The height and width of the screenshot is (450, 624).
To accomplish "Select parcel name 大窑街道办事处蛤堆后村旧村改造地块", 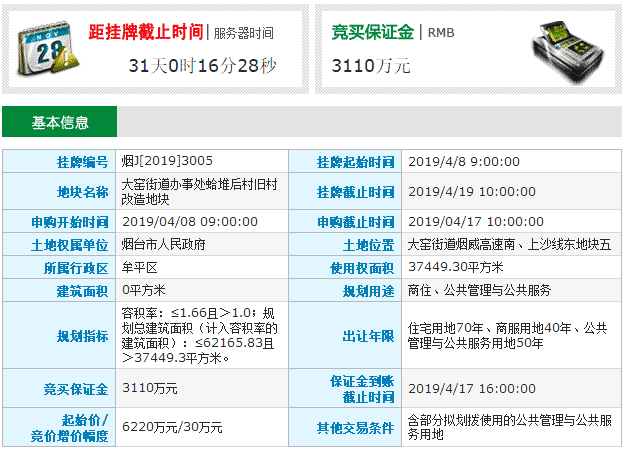I will pos(199,191).
